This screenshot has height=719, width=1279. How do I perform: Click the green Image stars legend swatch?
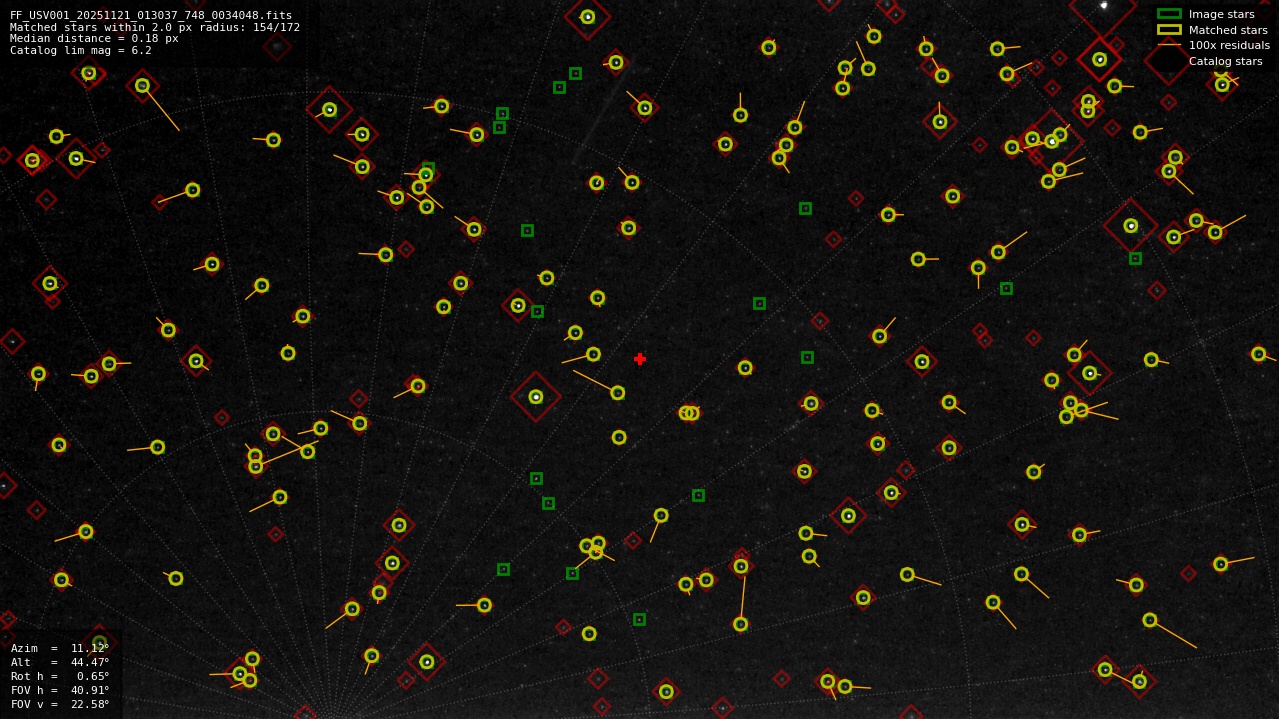click(x=1169, y=14)
